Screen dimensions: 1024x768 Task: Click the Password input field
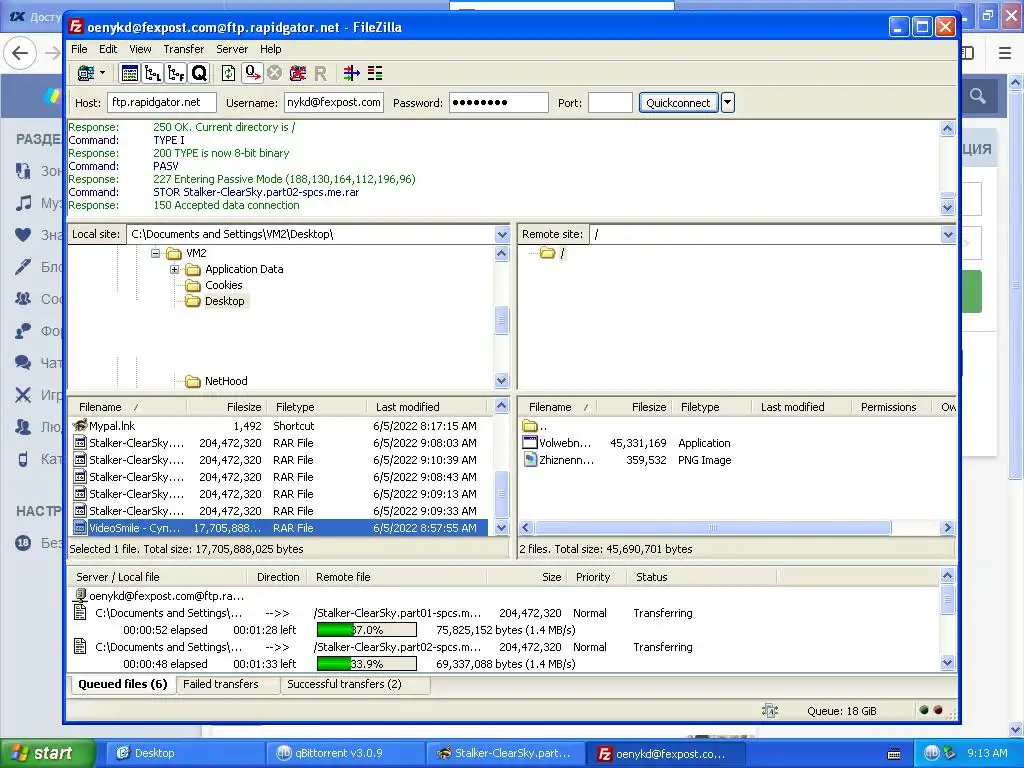[498, 103]
